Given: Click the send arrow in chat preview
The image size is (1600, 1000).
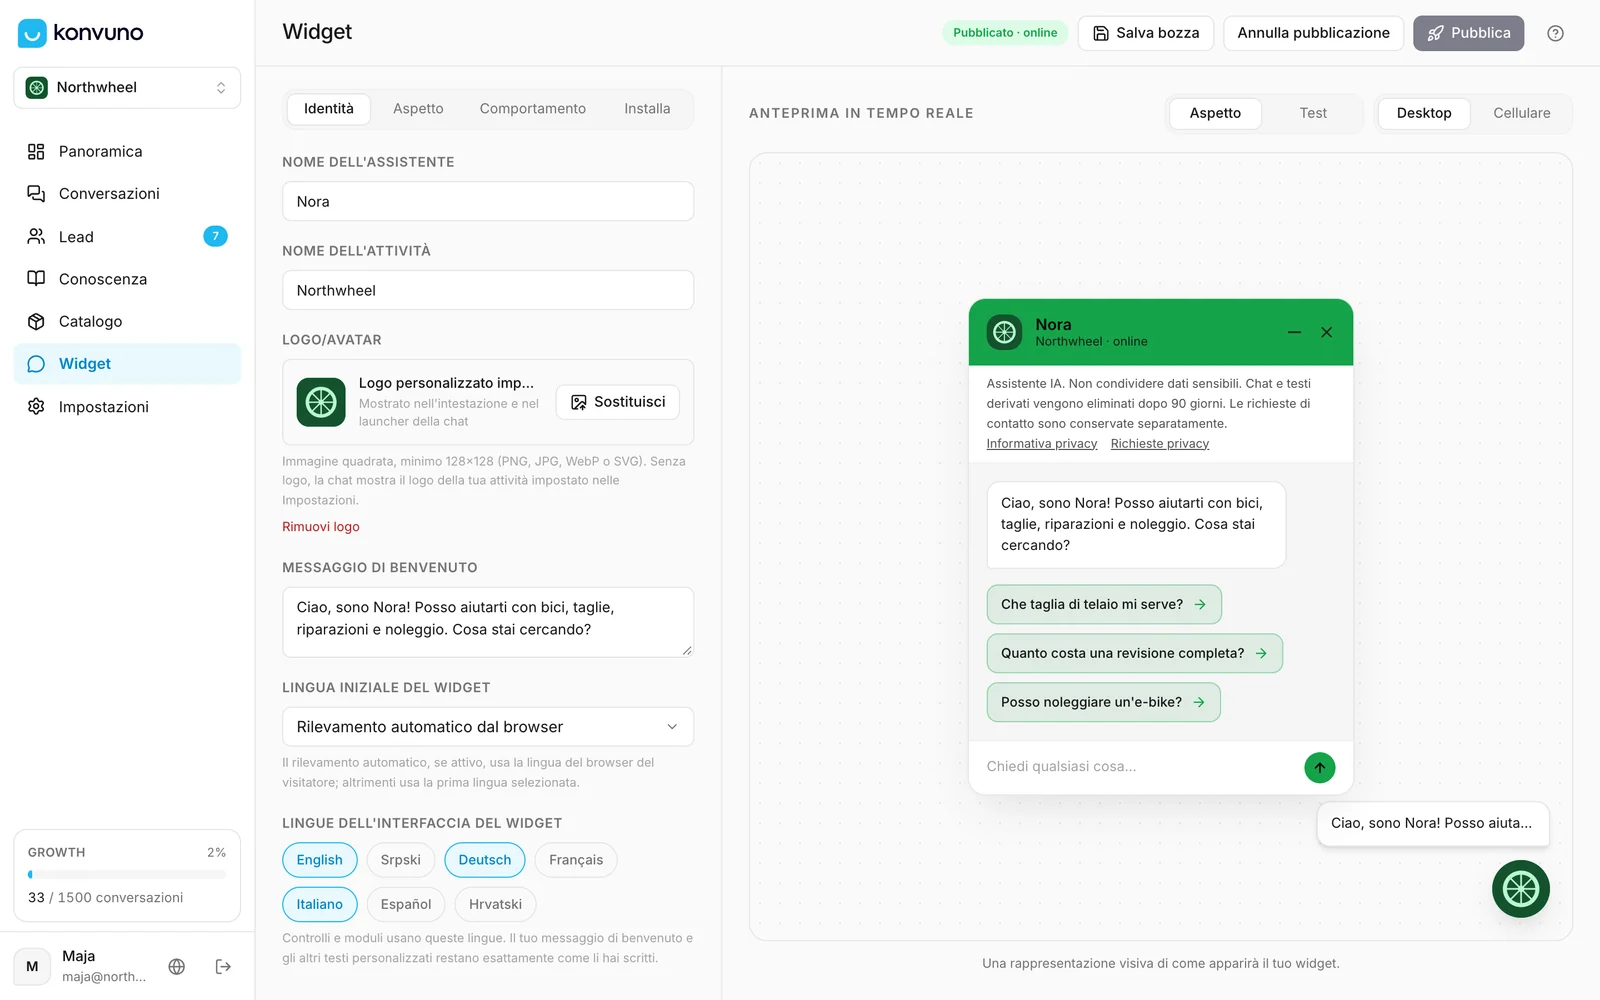Looking at the screenshot, I should pyautogui.click(x=1319, y=767).
